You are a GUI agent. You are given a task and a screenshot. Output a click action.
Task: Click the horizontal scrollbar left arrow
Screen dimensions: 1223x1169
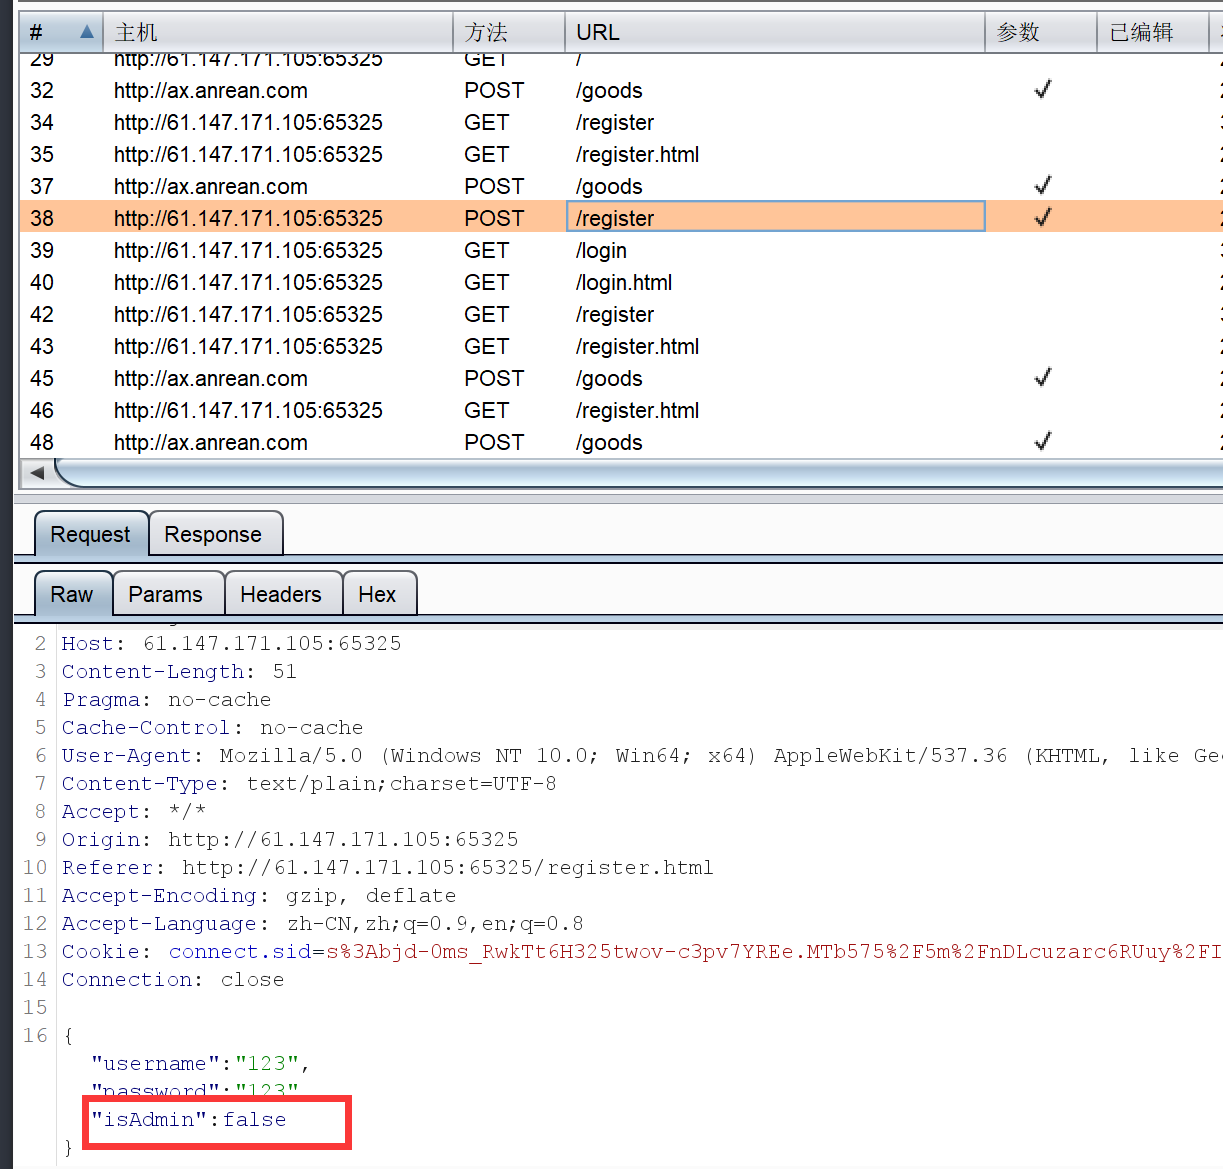click(37, 473)
